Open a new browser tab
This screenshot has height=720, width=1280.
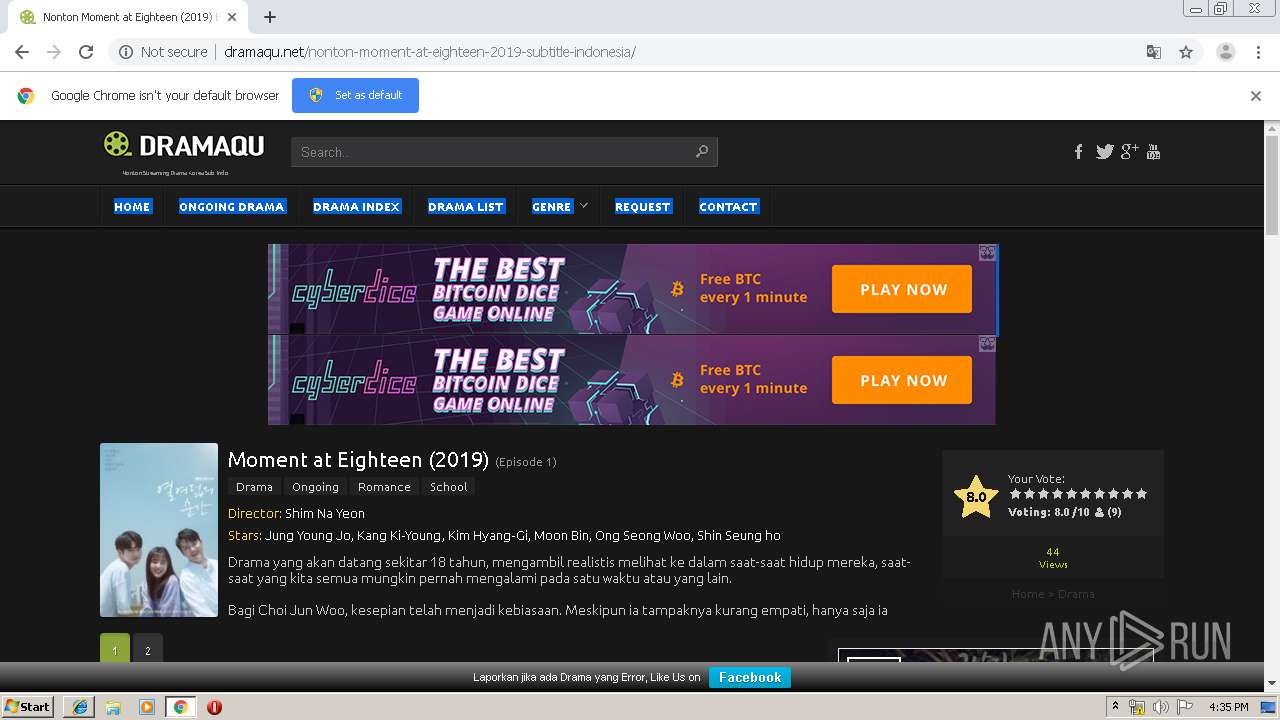click(x=270, y=17)
